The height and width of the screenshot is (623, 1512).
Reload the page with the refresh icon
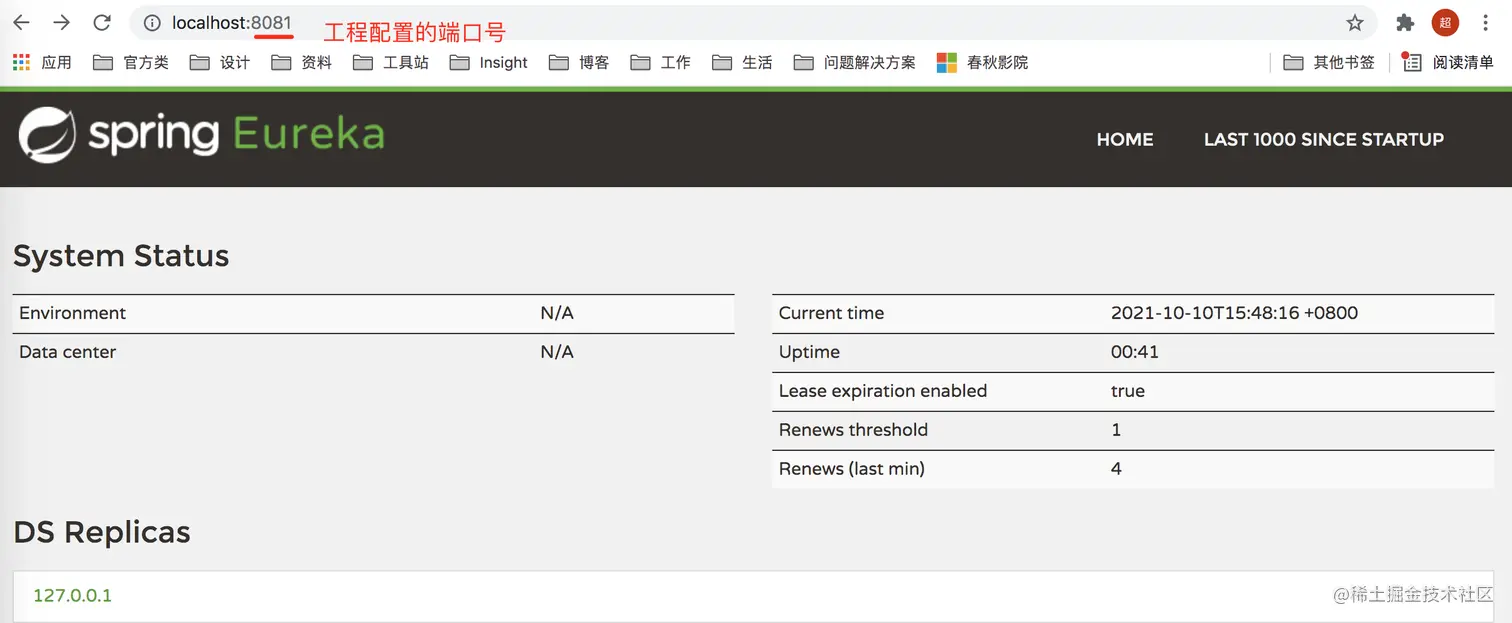(101, 22)
